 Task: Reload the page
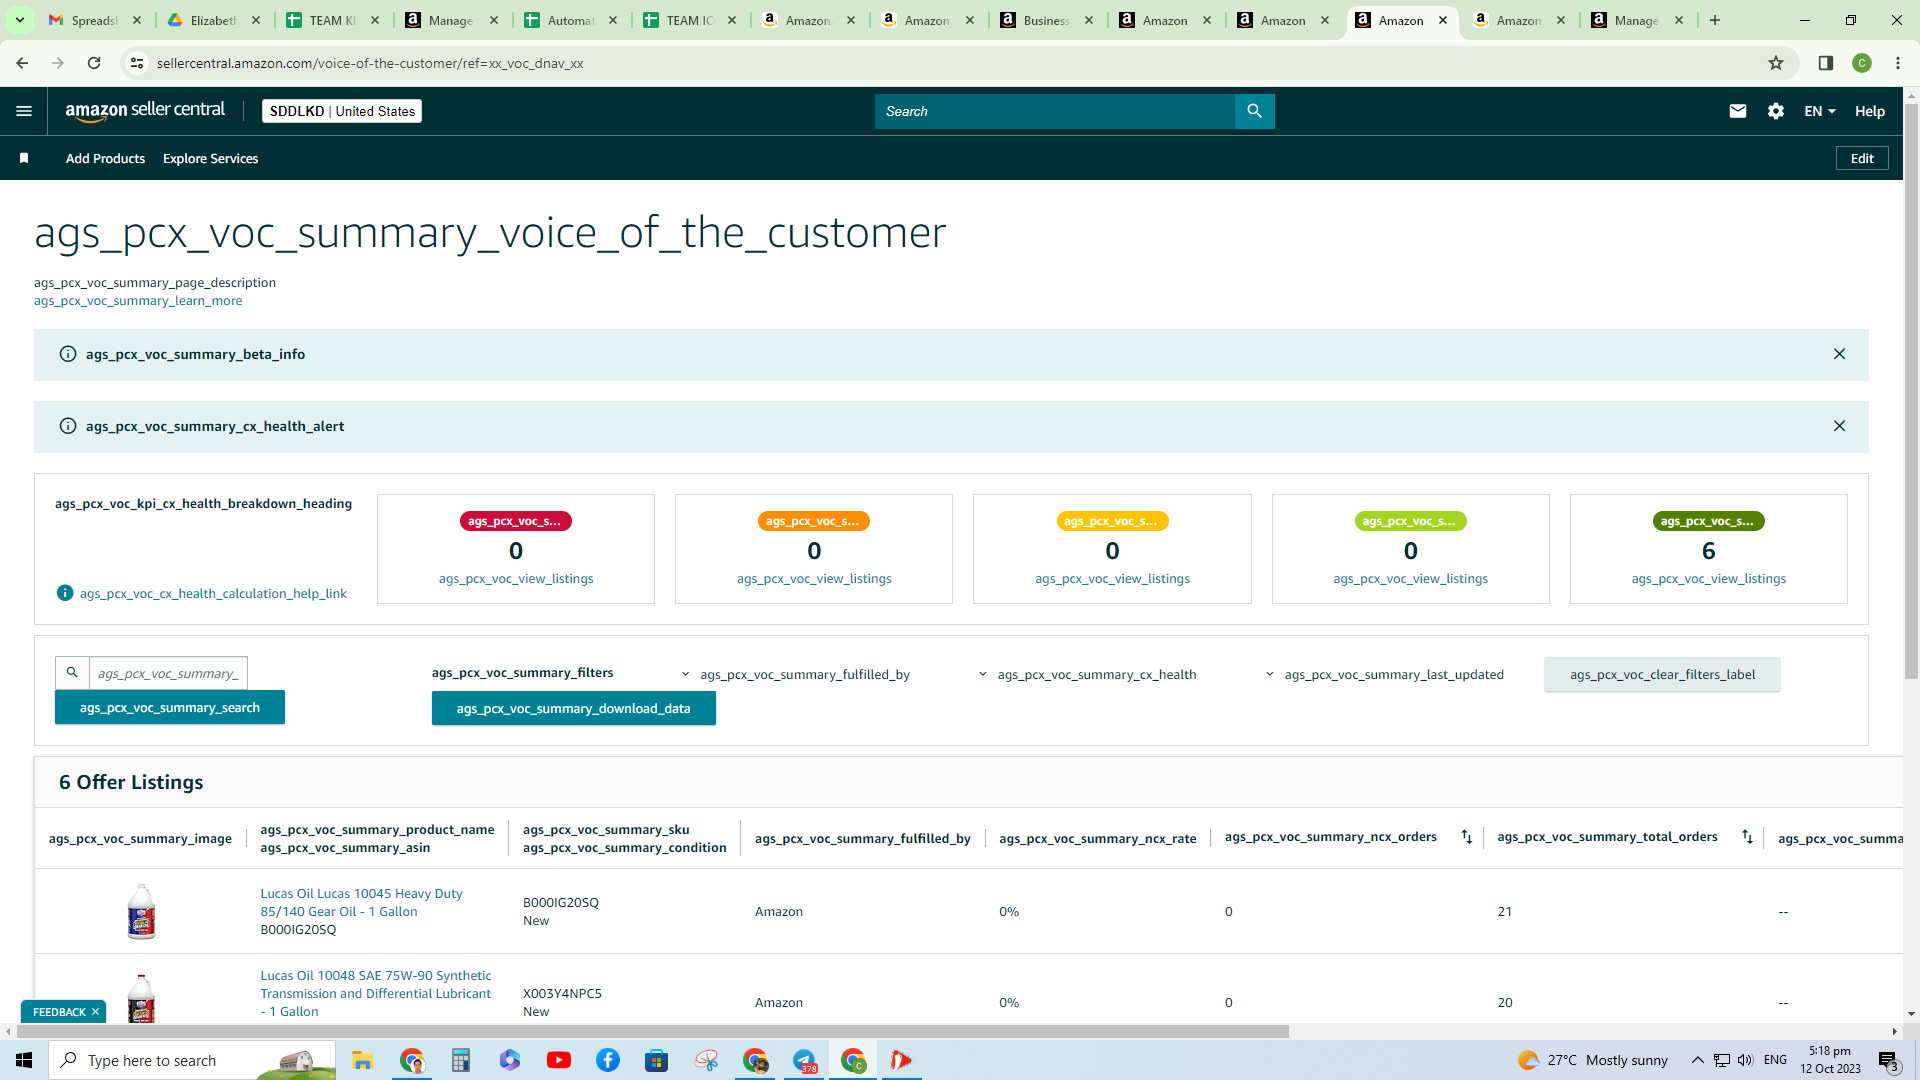coord(94,63)
